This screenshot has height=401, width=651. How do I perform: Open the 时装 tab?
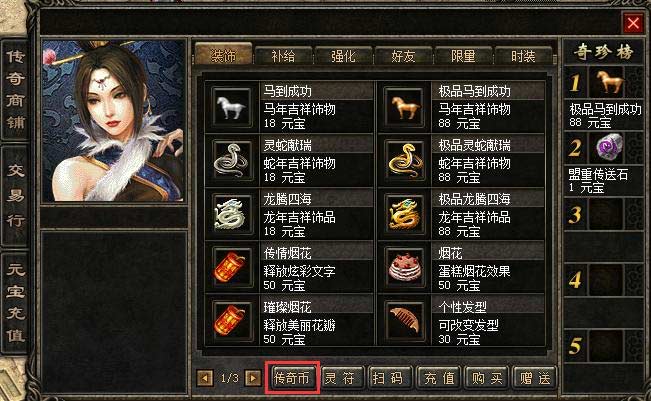pos(523,55)
